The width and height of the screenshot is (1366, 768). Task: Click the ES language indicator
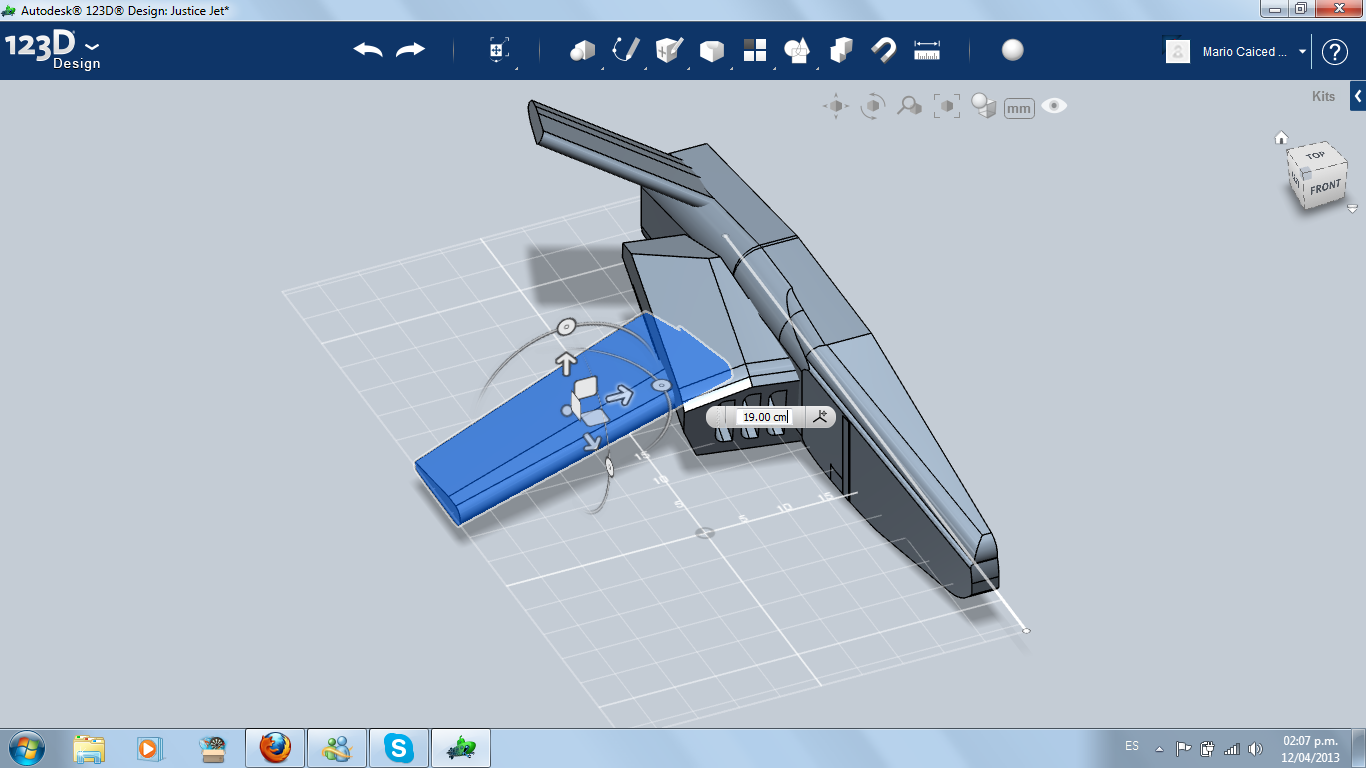click(1132, 746)
